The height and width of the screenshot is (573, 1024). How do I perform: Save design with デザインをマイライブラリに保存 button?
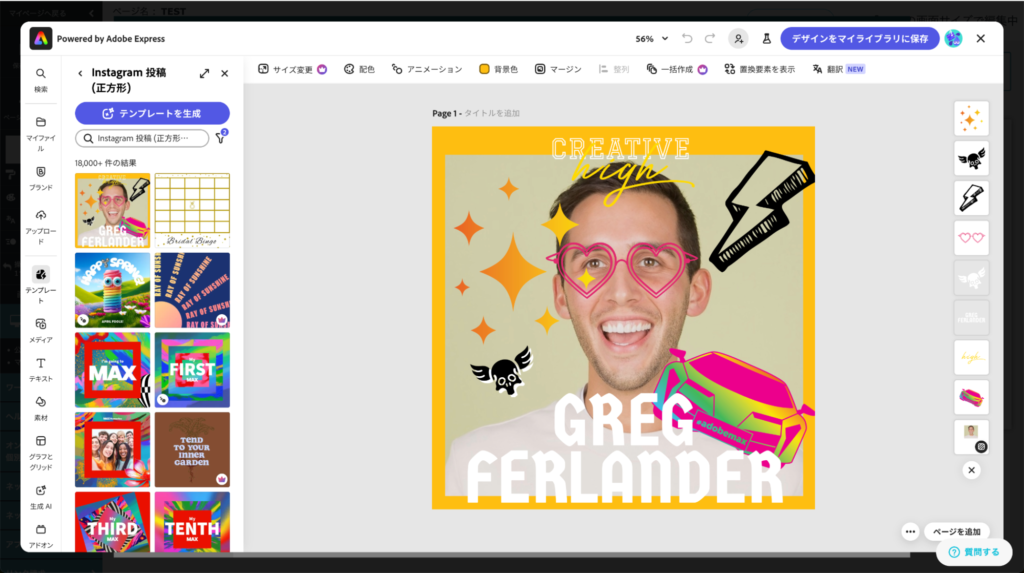(859, 39)
